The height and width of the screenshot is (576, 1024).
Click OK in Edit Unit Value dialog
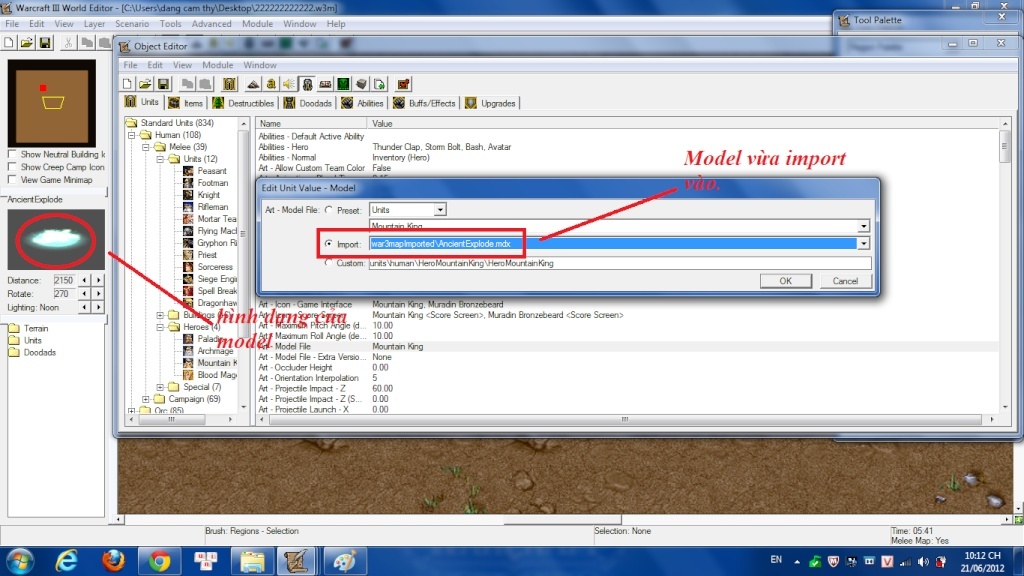[x=786, y=281]
